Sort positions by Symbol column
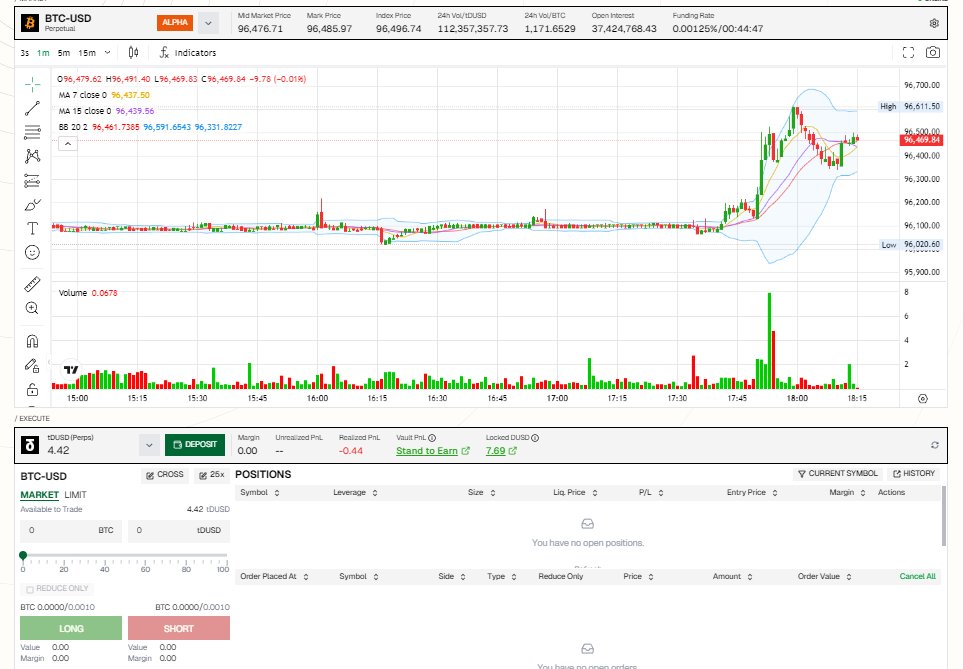Image resolution: width=963 pixels, height=669 pixels. click(x=260, y=493)
